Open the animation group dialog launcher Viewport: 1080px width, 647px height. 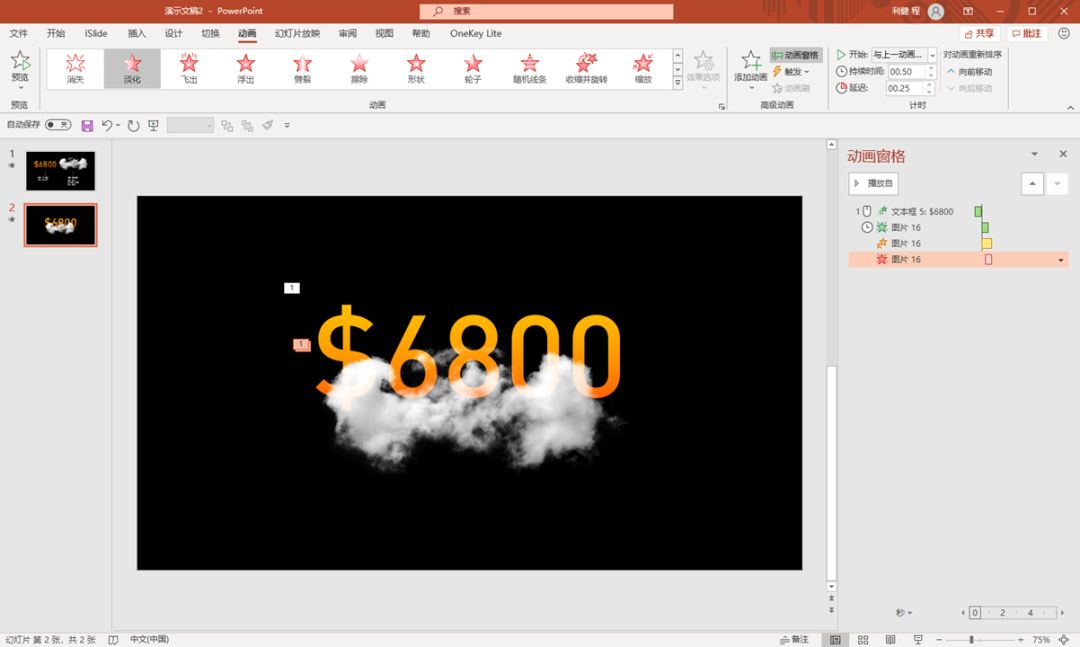point(721,106)
